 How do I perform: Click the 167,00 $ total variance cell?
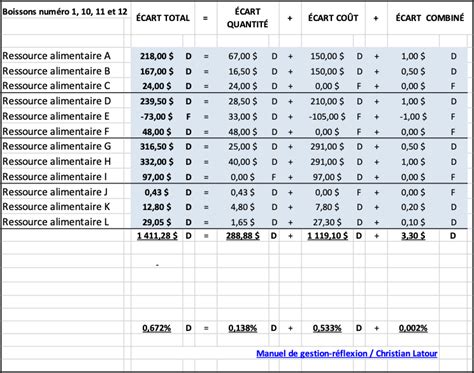[x=157, y=71]
